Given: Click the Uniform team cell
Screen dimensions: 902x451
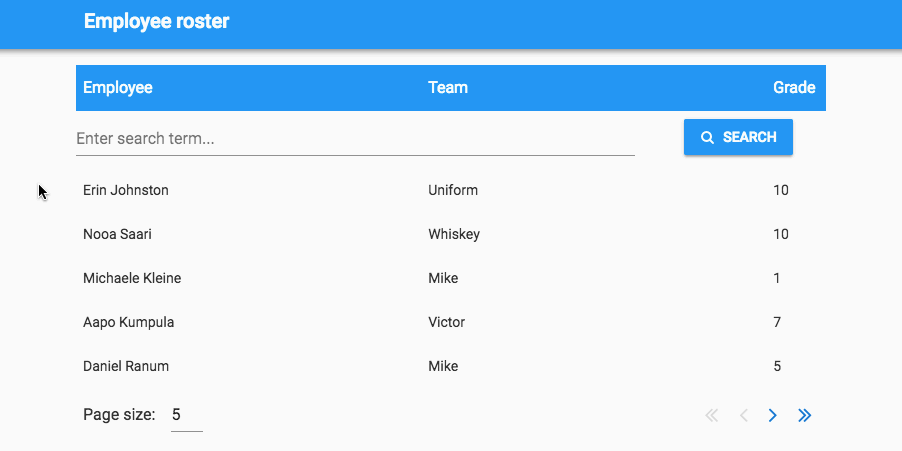Looking at the screenshot, I should tap(453, 190).
